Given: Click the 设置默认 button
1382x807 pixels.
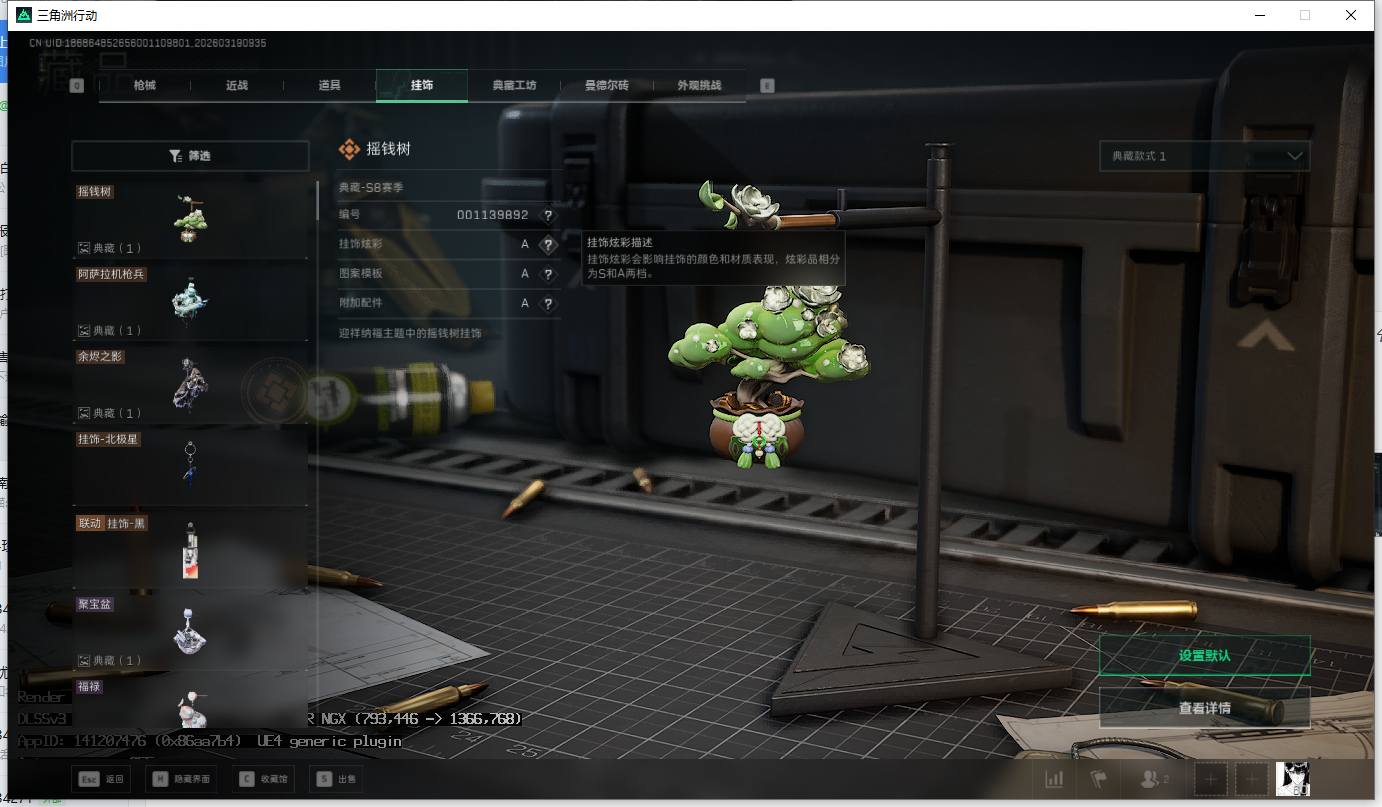Looking at the screenshot, I should [1205, 656].
